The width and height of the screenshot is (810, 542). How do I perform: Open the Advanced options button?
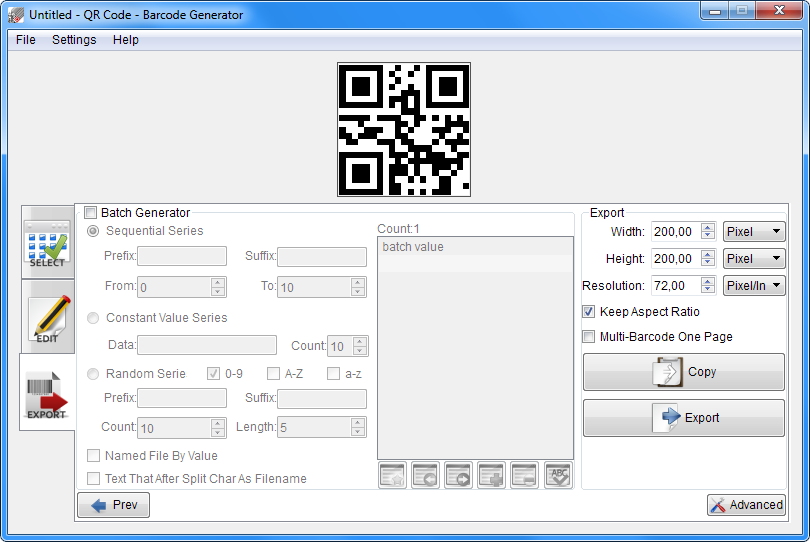point(746,505)
